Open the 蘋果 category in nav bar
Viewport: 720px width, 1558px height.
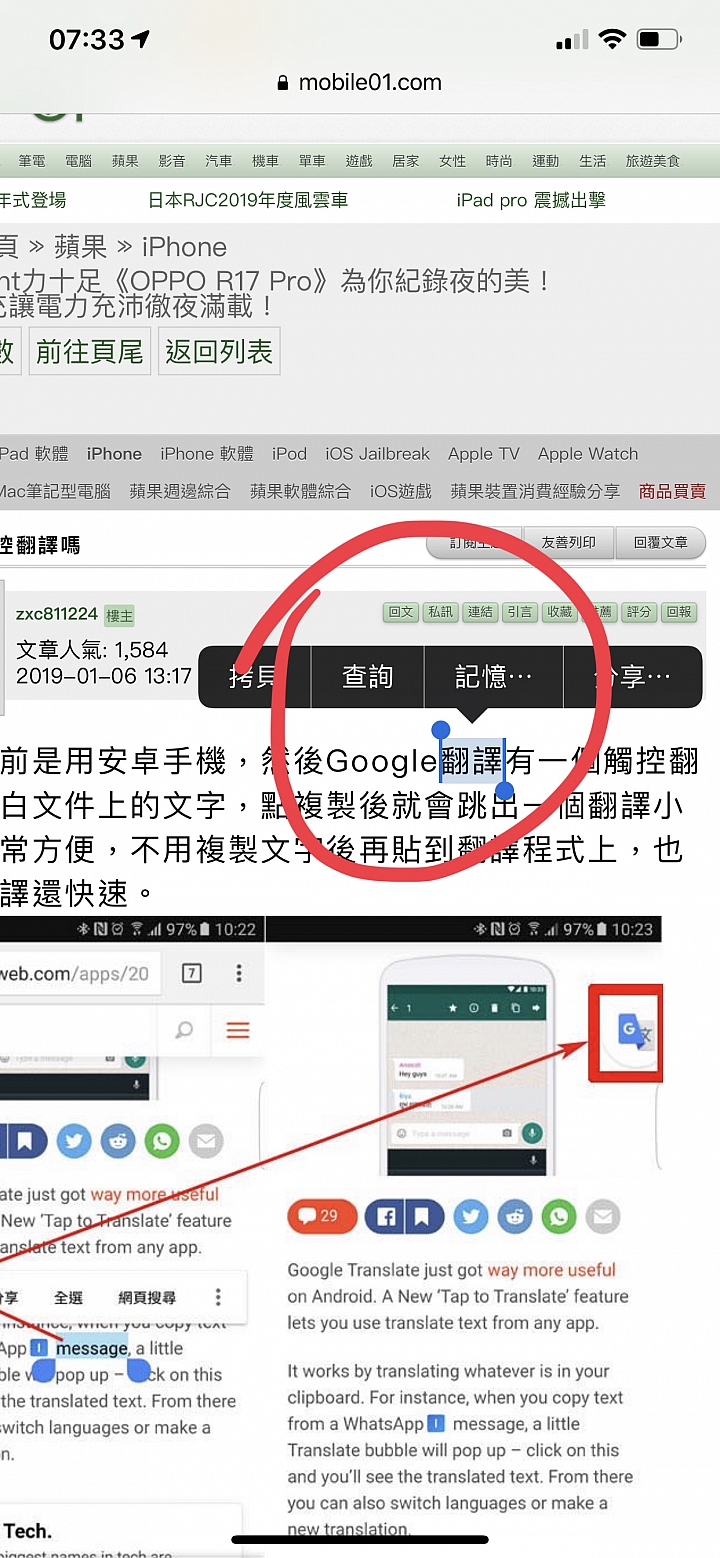tap(125, 161)
